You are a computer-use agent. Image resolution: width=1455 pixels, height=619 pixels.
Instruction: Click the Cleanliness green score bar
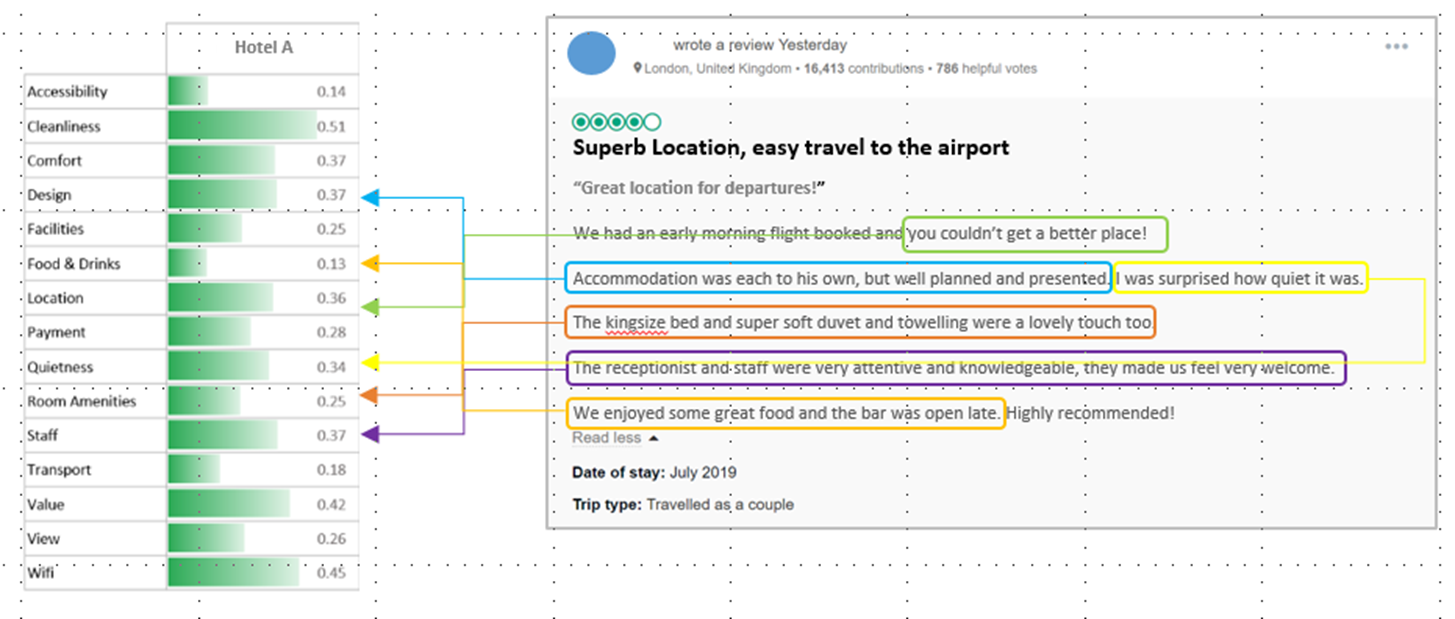click(240, 126)
